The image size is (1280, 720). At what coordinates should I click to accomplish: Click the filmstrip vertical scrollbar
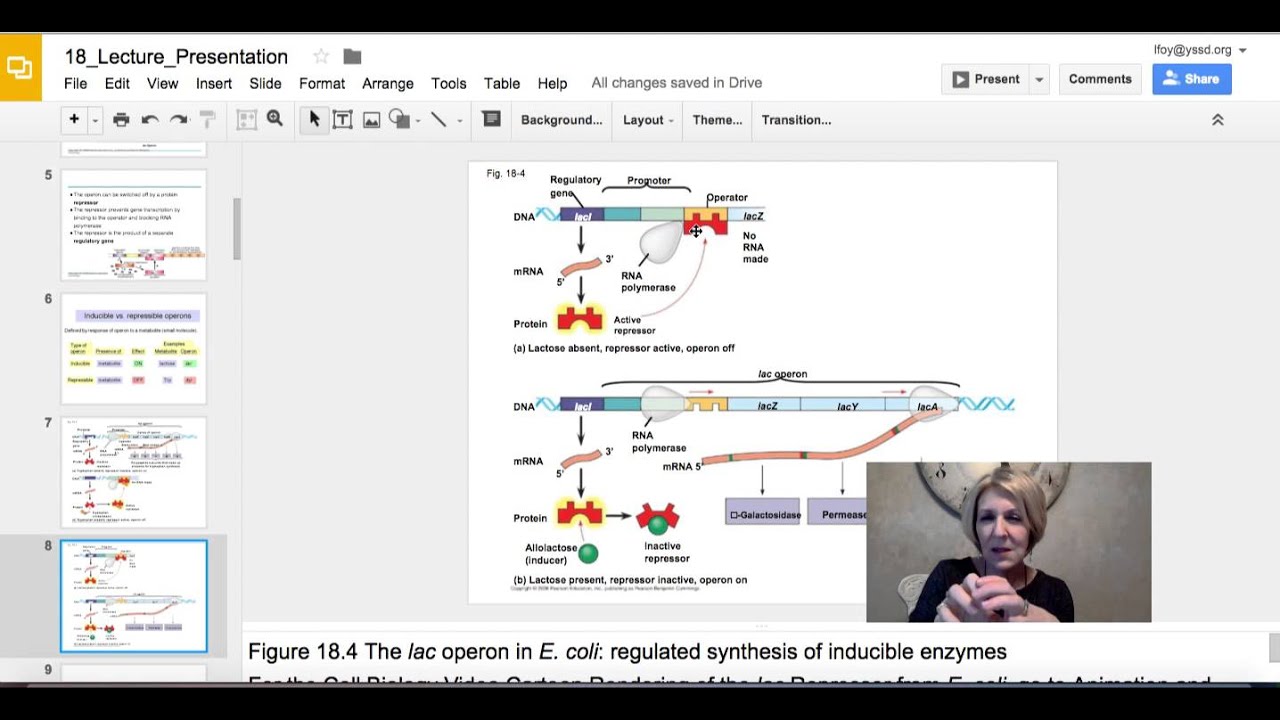237,229
